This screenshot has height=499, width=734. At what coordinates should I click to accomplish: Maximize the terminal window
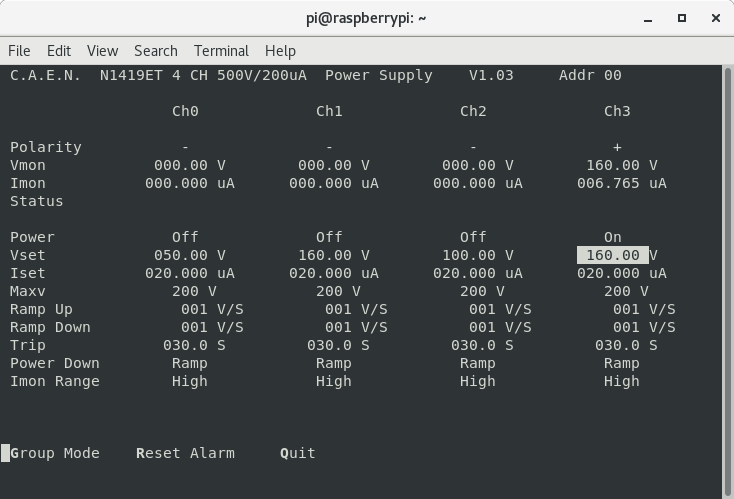682,18
